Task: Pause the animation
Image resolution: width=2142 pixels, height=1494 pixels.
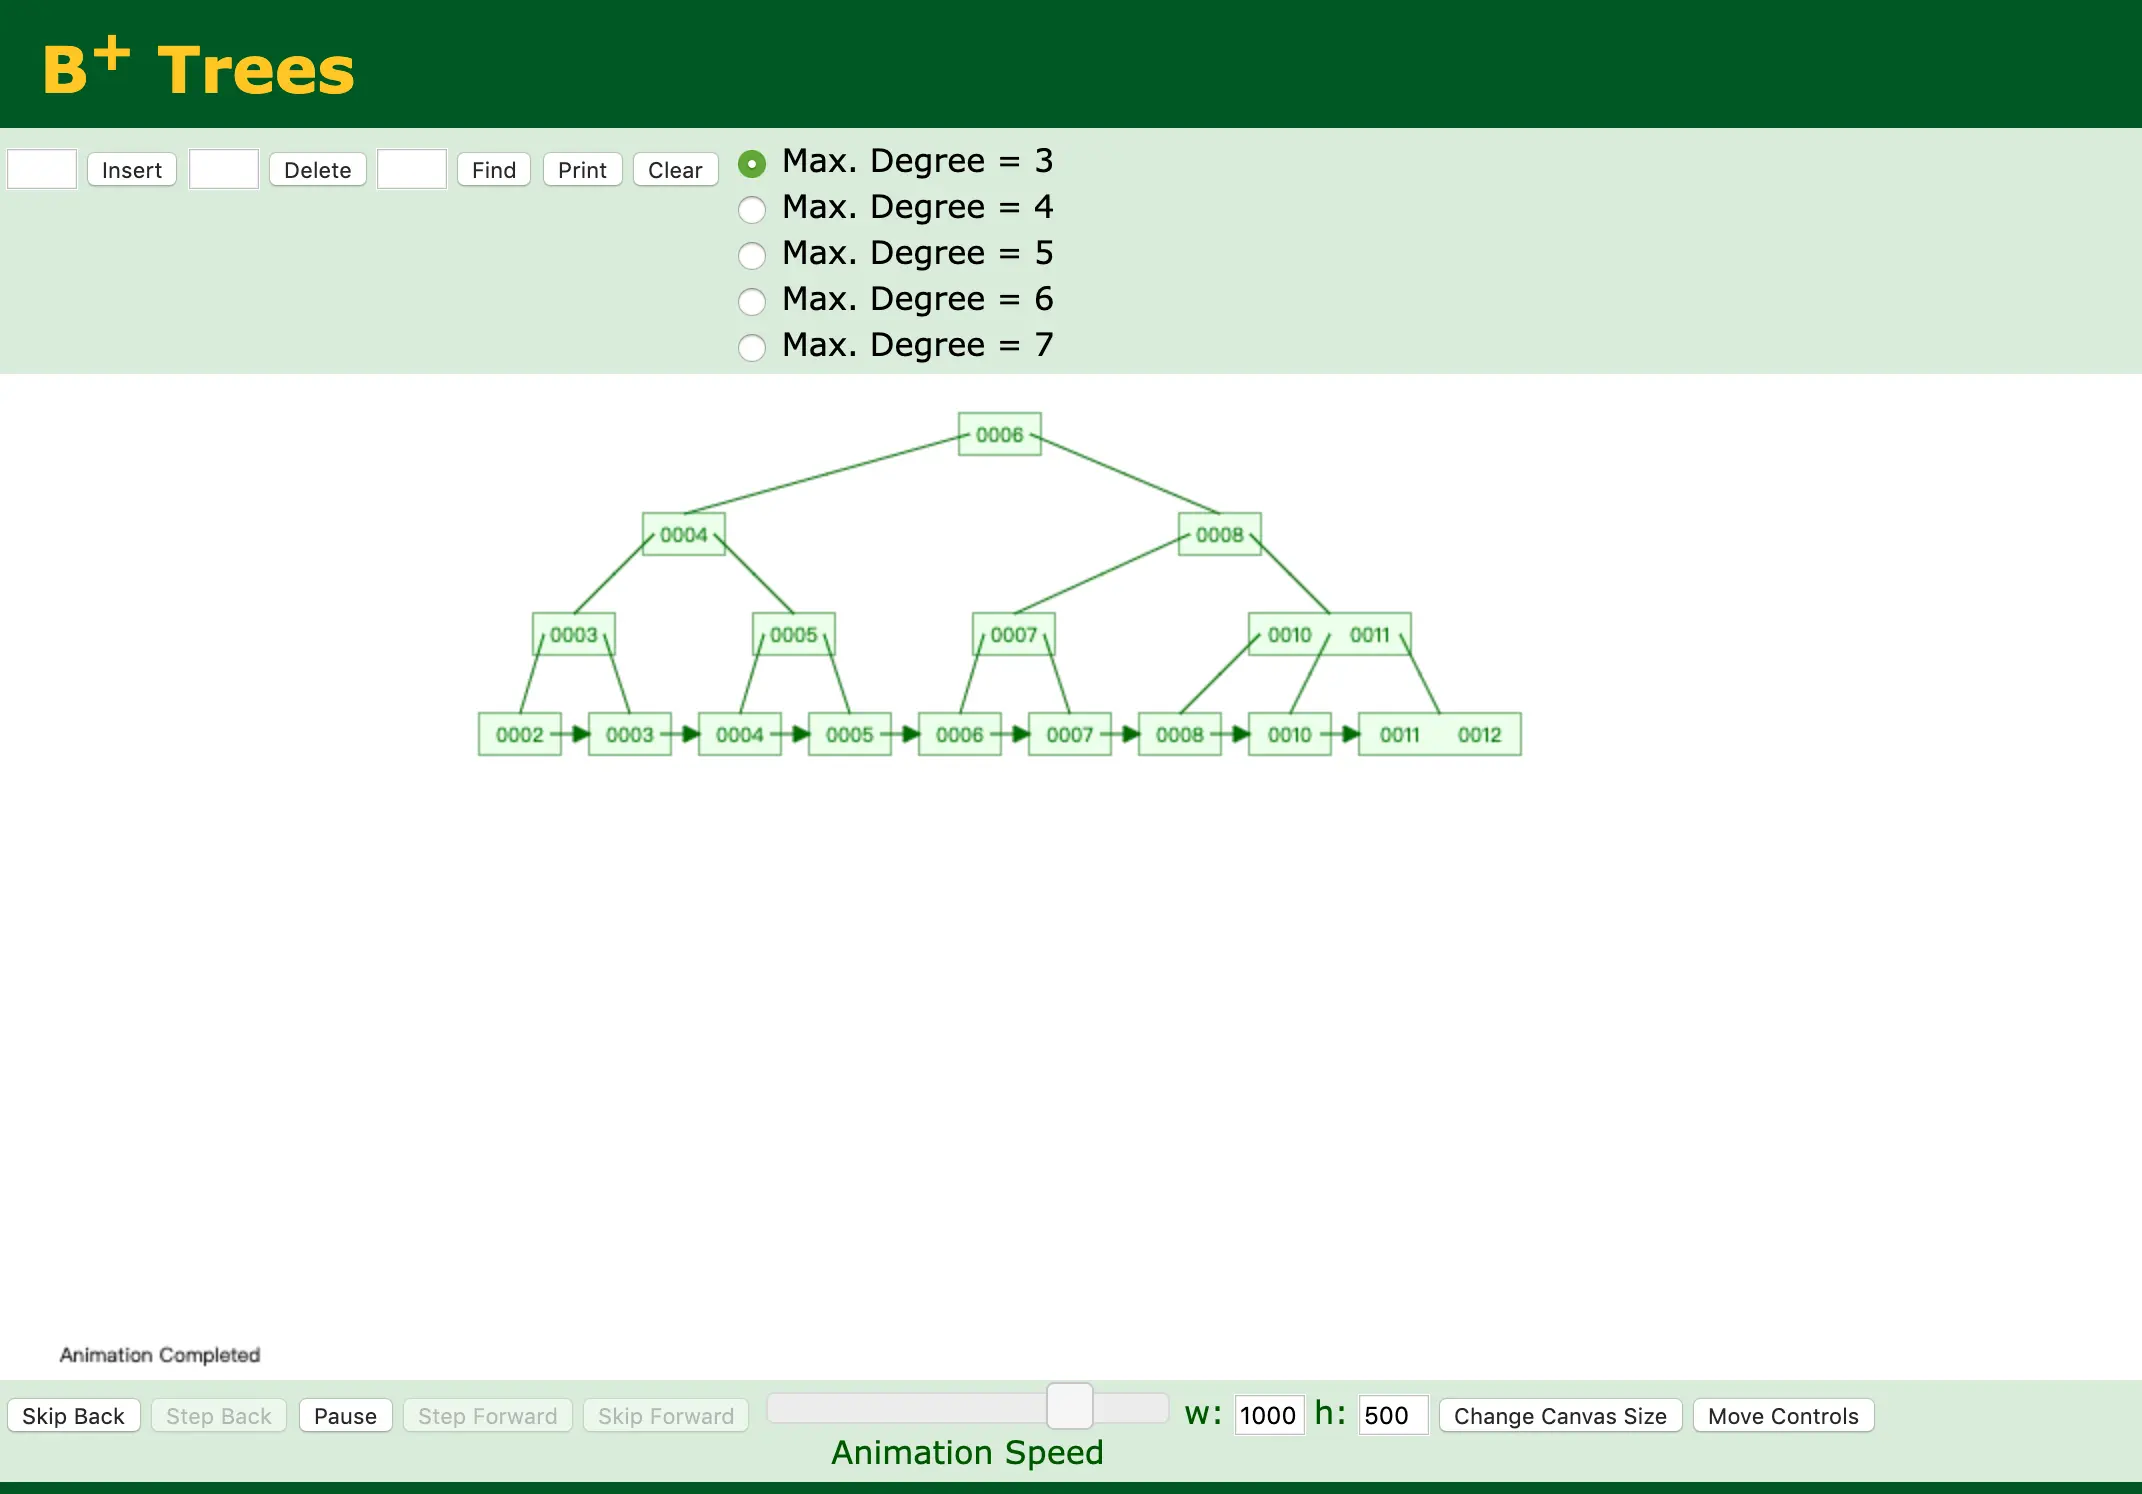Action: pyautogui.click(x=345, y=1416)
